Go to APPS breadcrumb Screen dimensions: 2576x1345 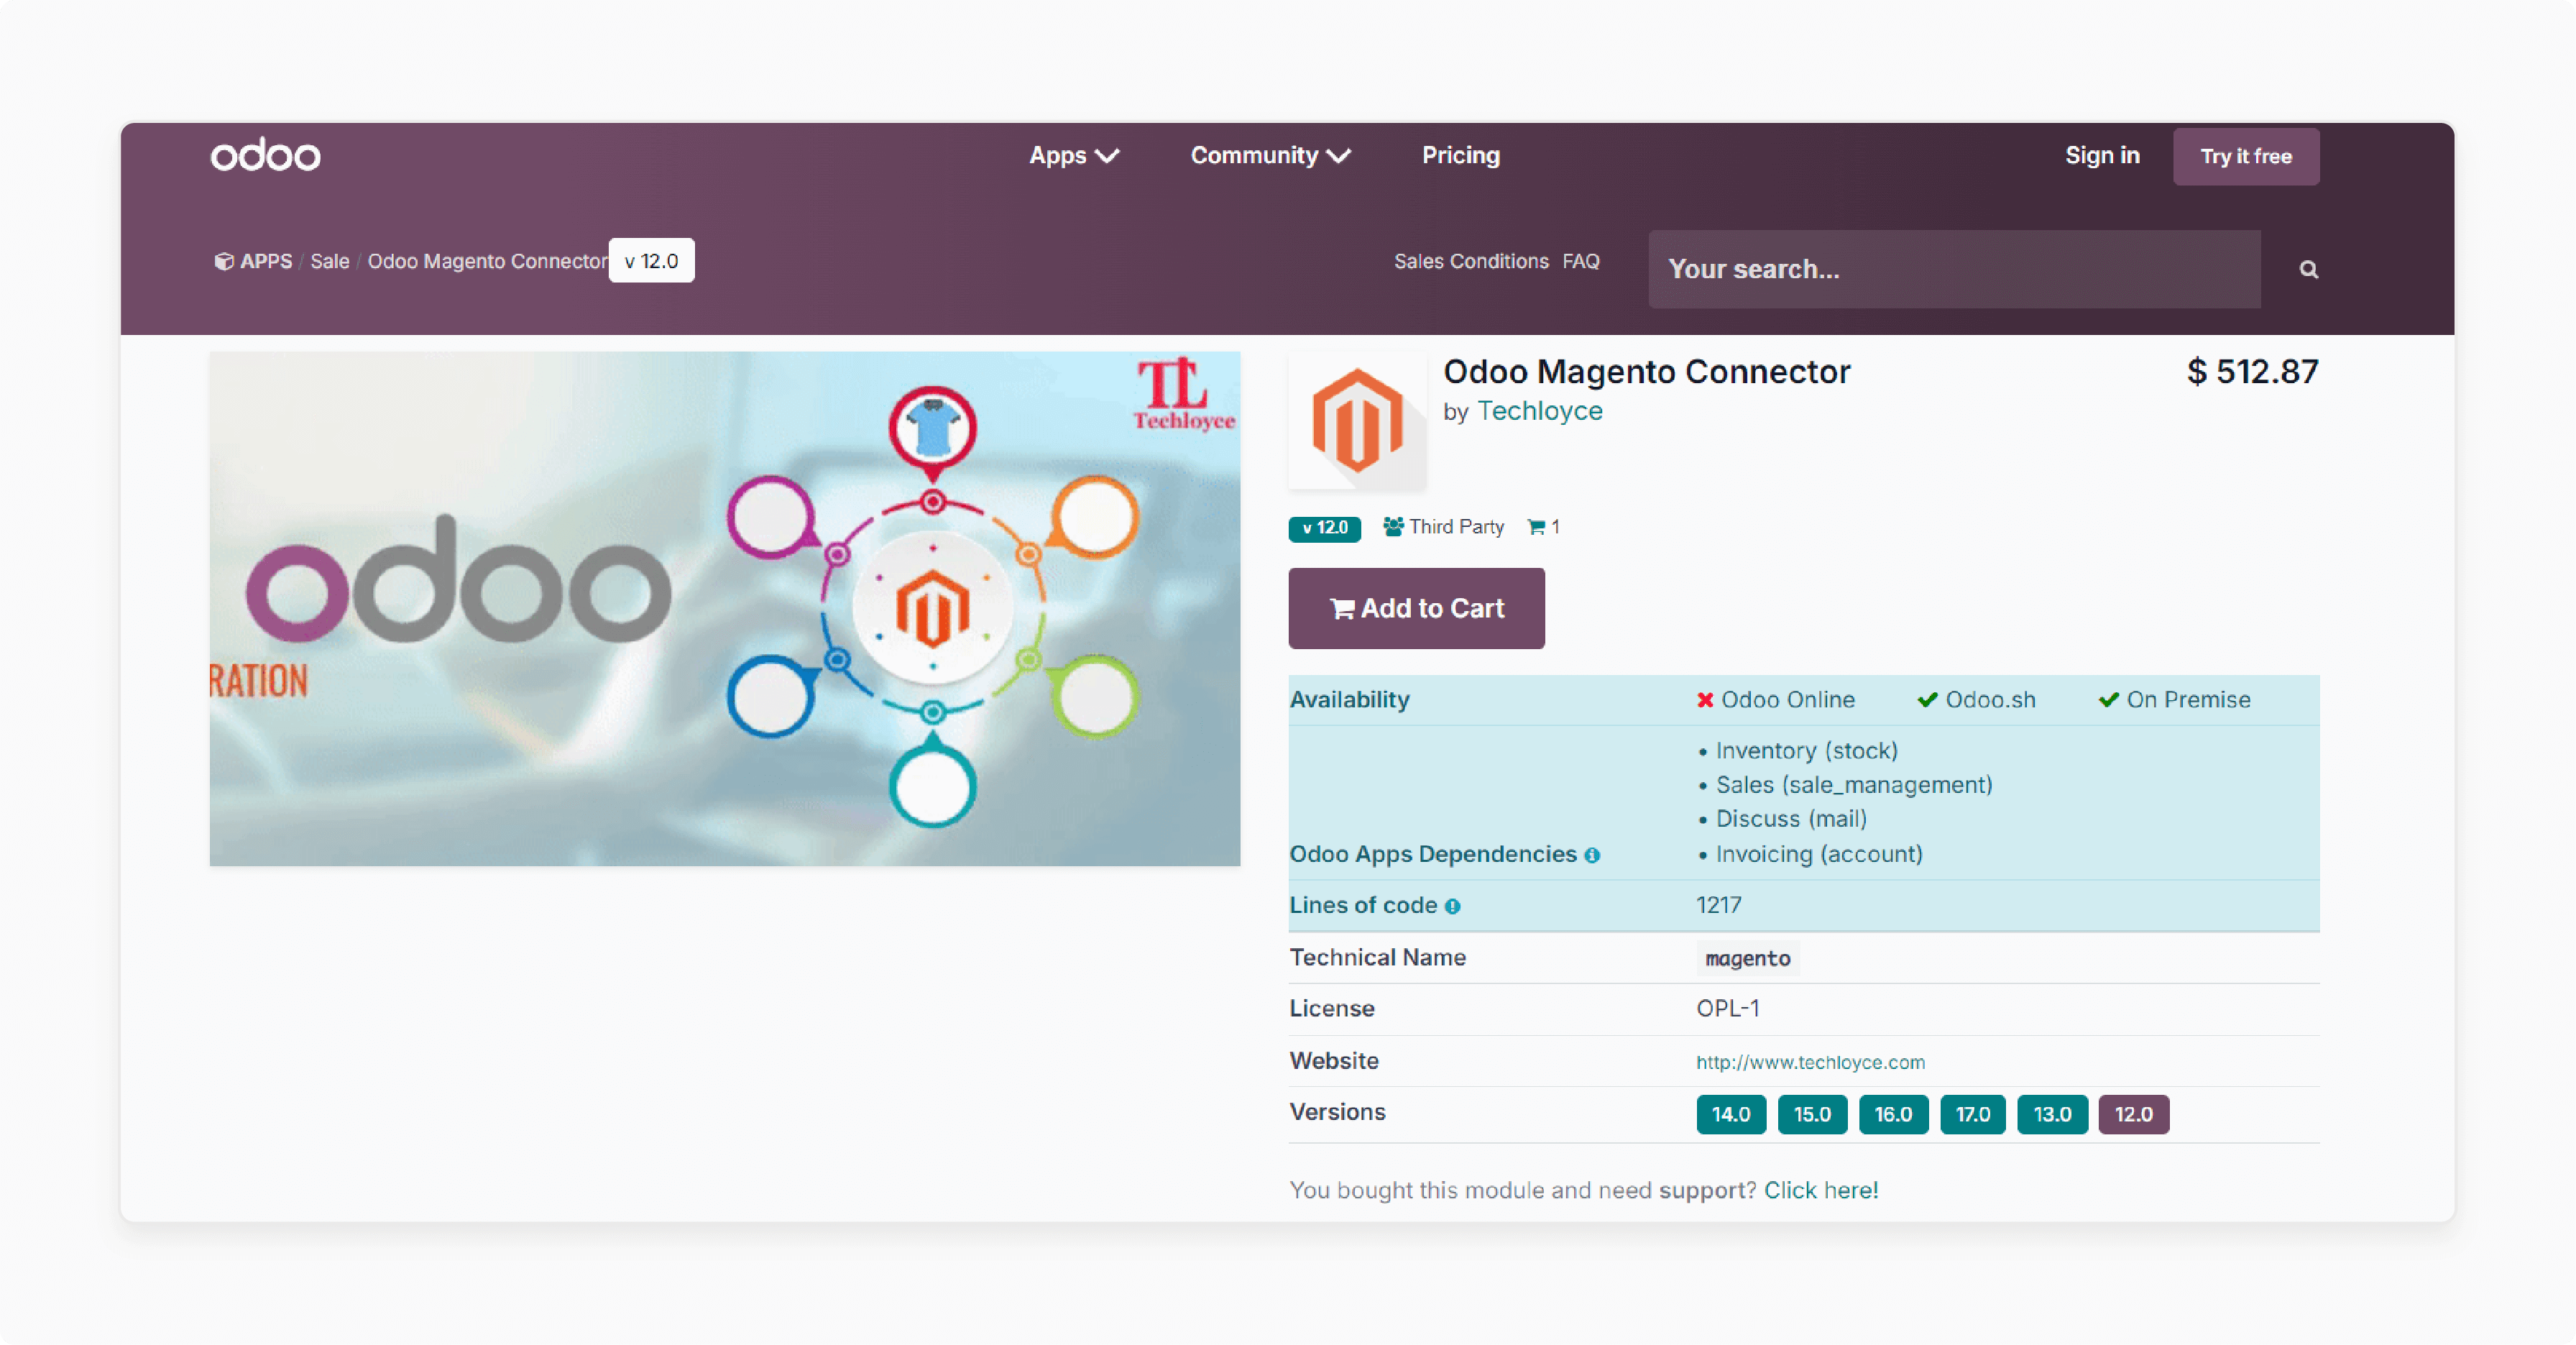(266, 261)
